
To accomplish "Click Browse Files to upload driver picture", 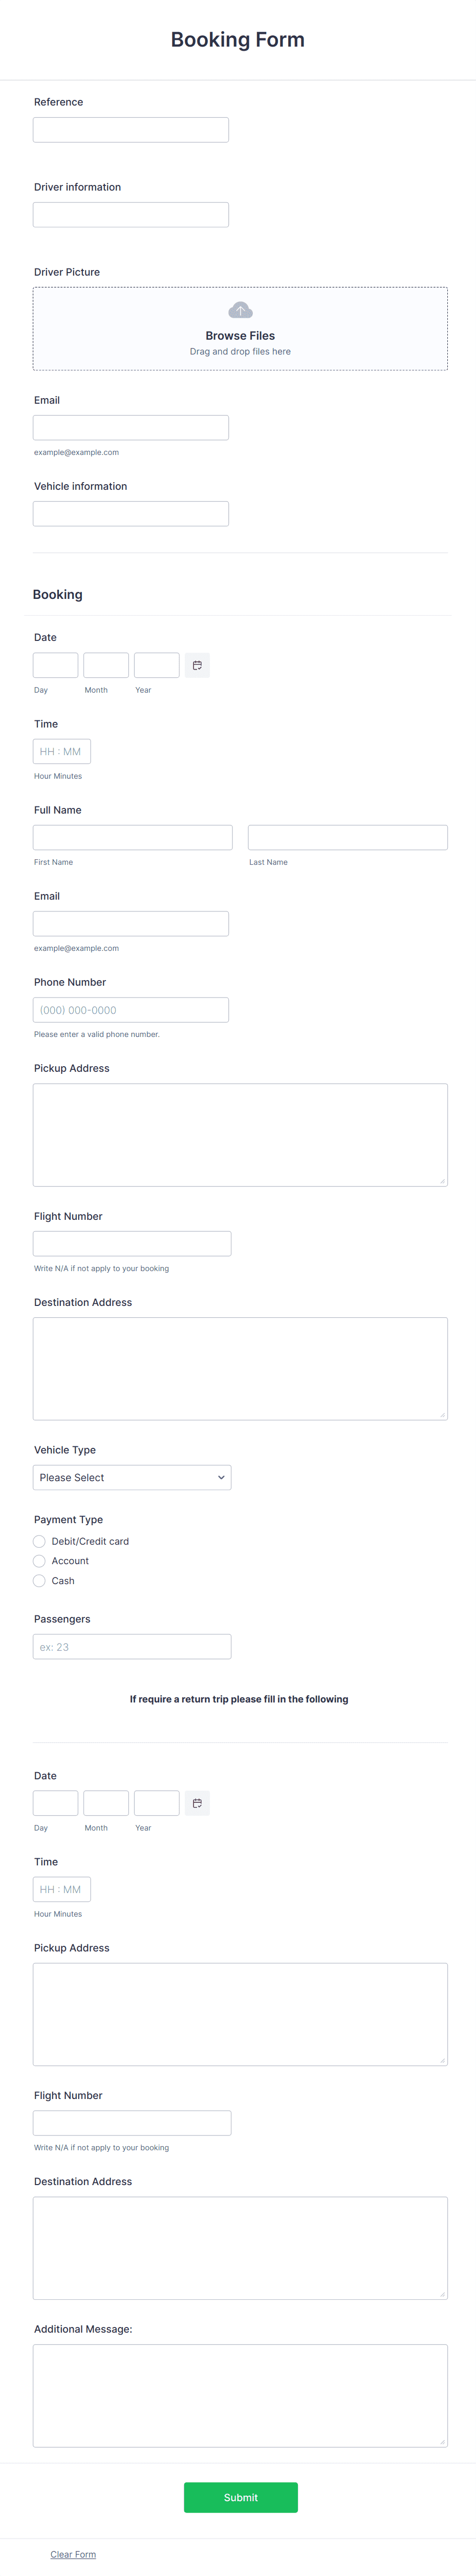I will click(240, 335).
